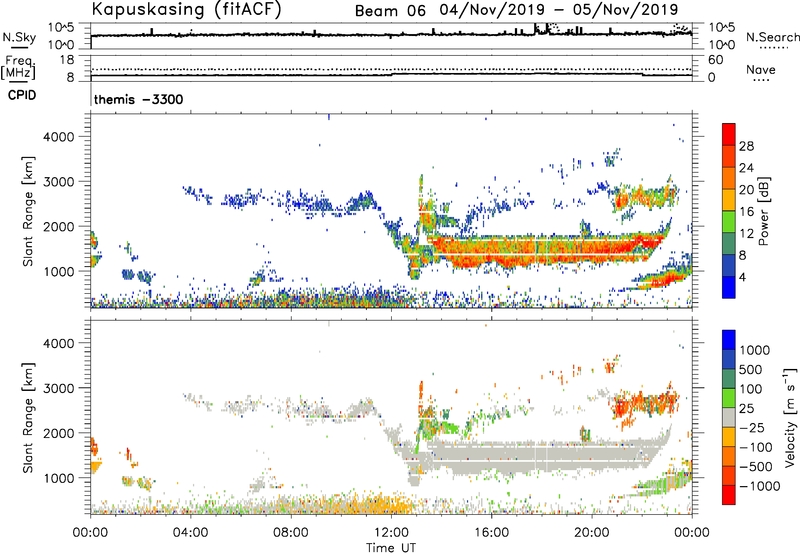Click the 24 label on Power colorbar
This screenshot has height=554, width=800.
point(746,168)
